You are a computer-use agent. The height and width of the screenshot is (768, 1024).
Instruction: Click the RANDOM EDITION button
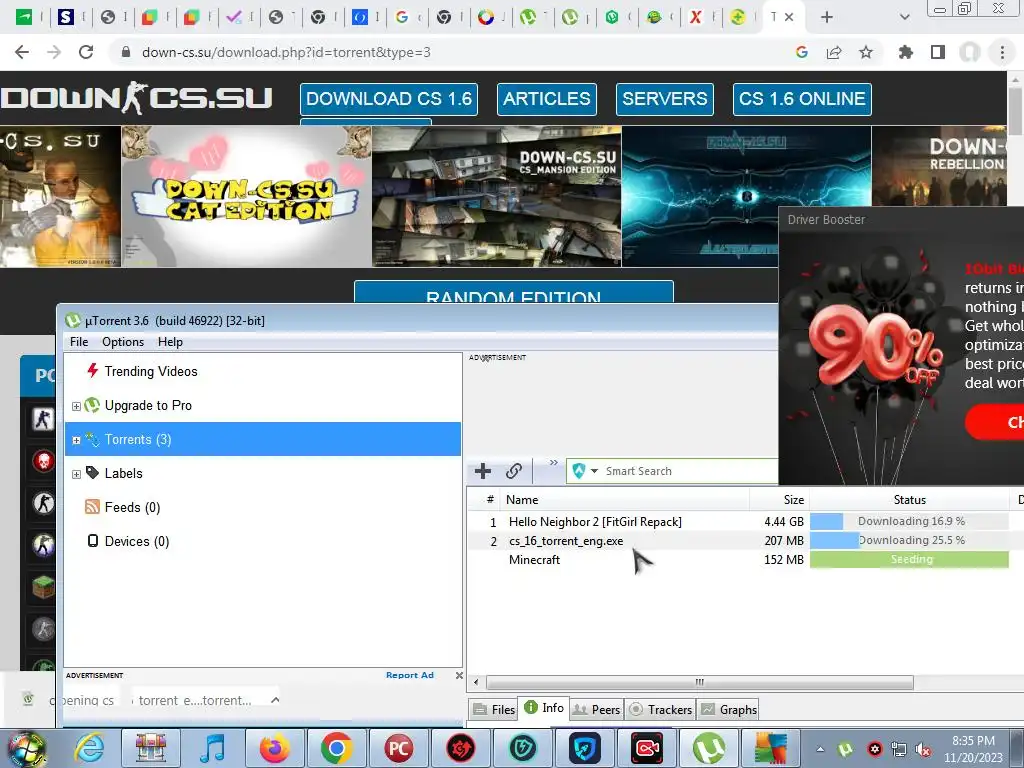(513, 292)
